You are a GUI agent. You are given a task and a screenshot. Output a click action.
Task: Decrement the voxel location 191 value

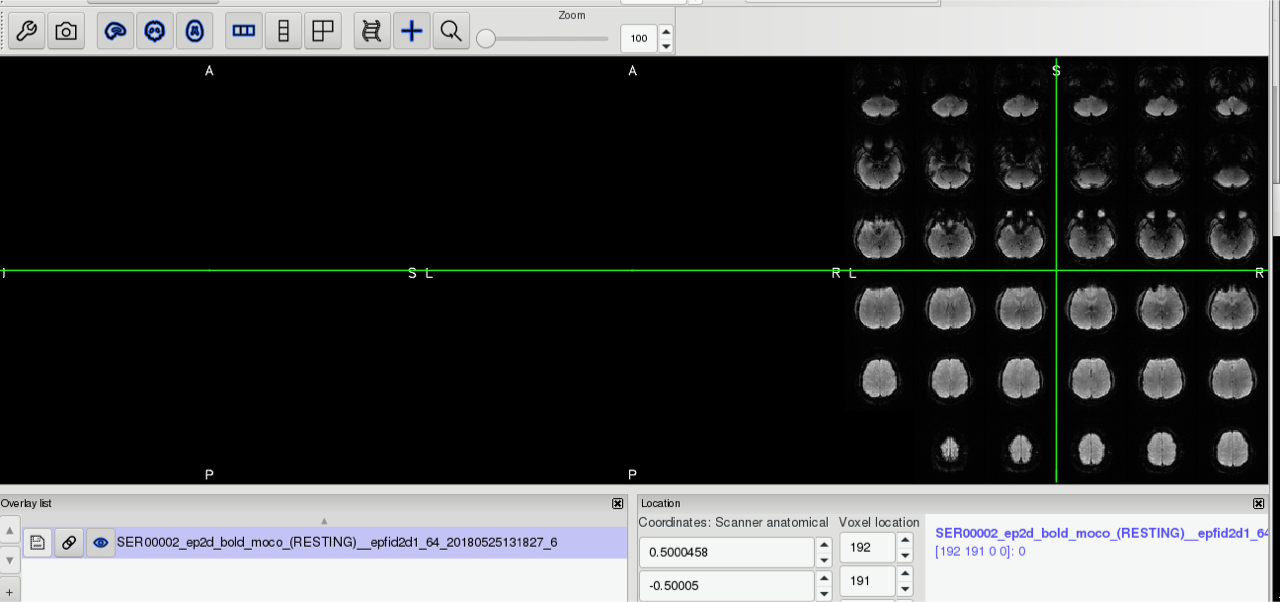point(905,588)
